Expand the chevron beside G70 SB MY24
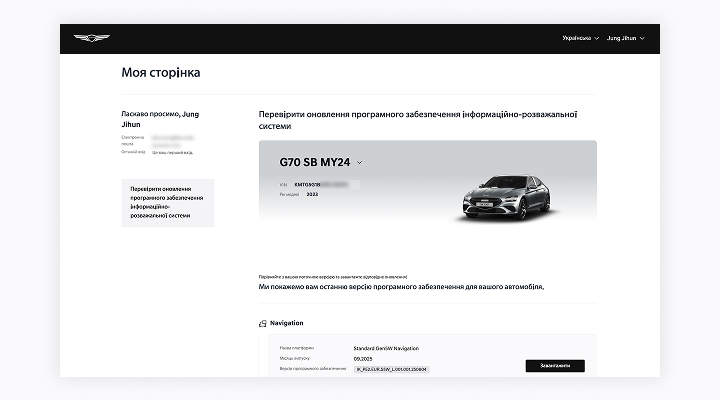Screen dimensions: 720x400 [359, 162]
